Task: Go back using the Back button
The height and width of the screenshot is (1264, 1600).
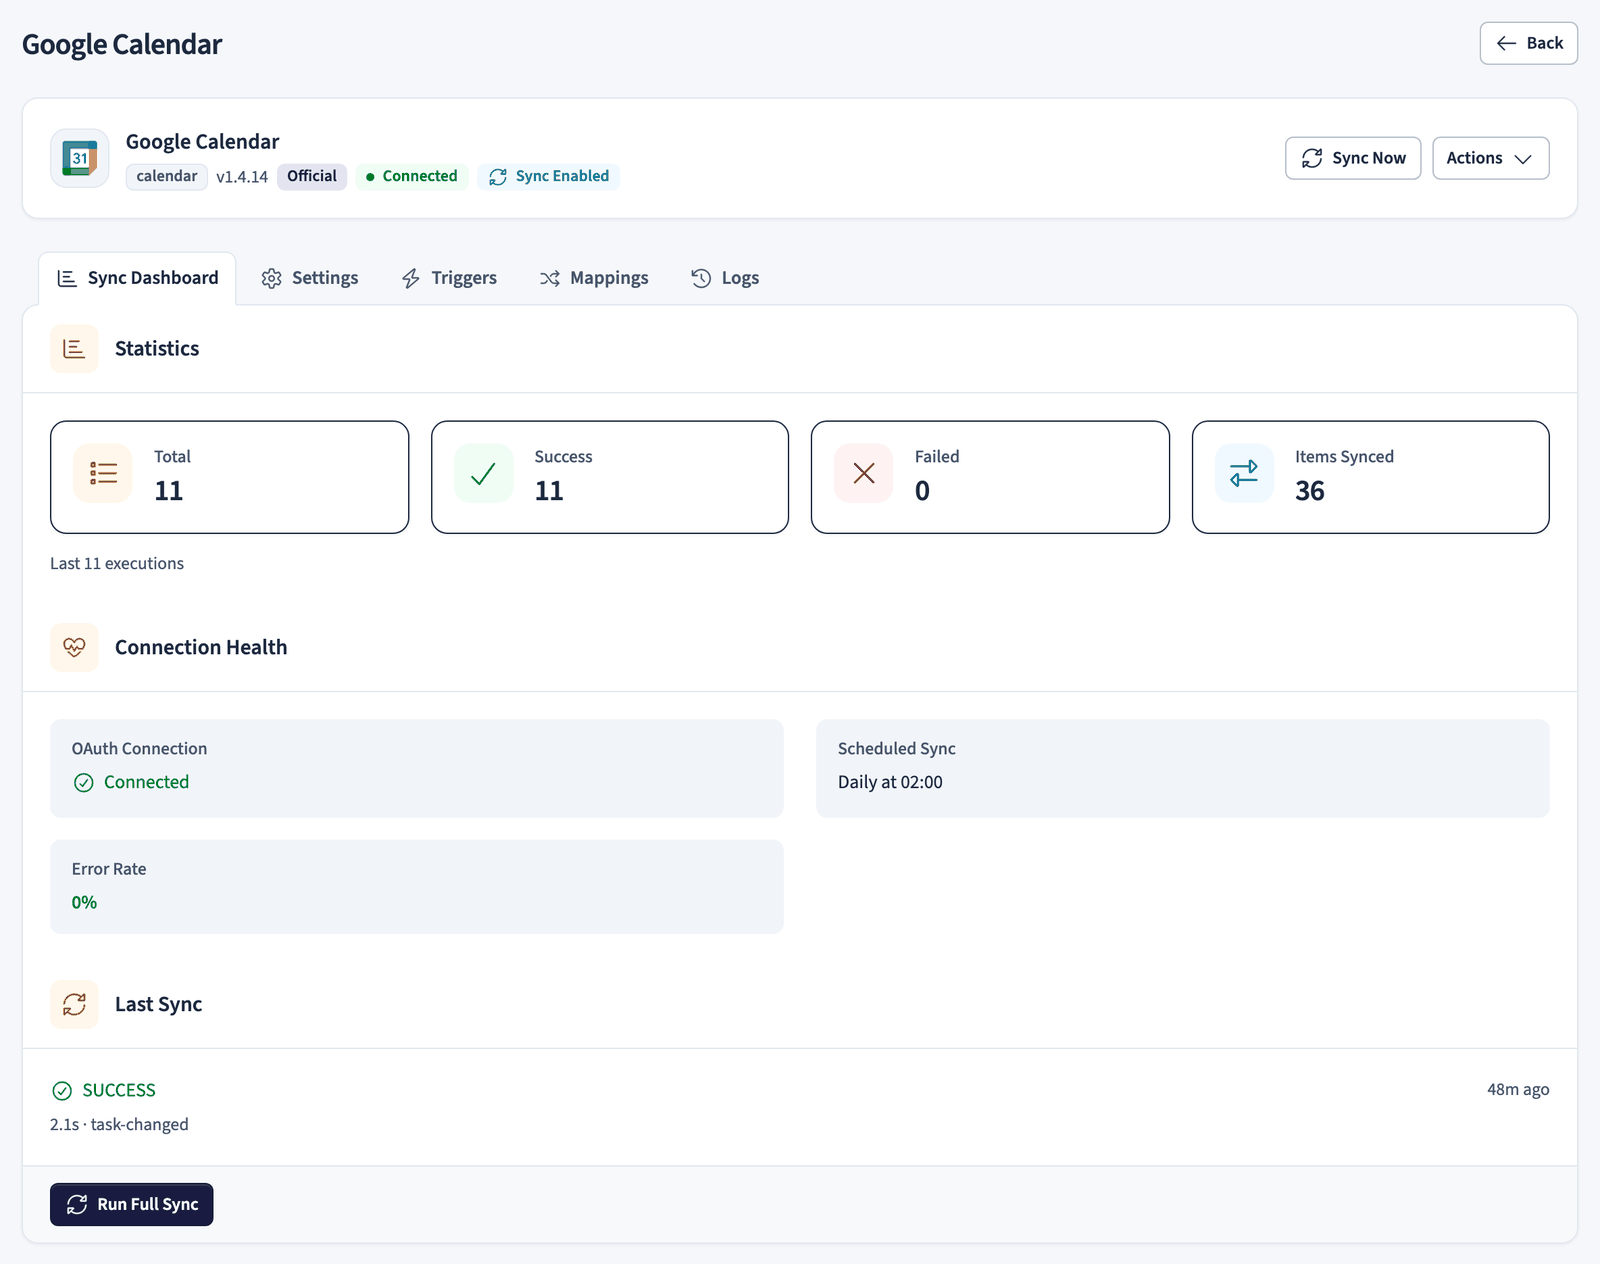Action: 1529,43
